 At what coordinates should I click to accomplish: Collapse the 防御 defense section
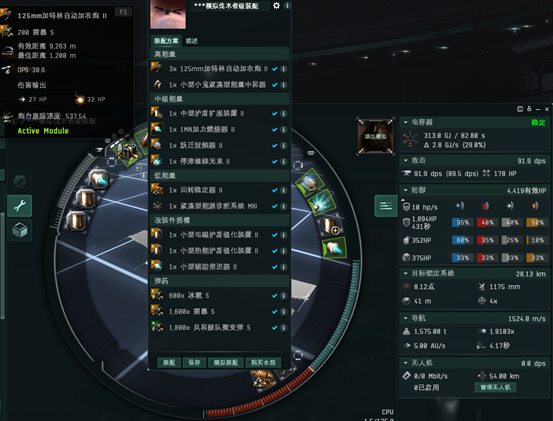(x=406, y=190)
